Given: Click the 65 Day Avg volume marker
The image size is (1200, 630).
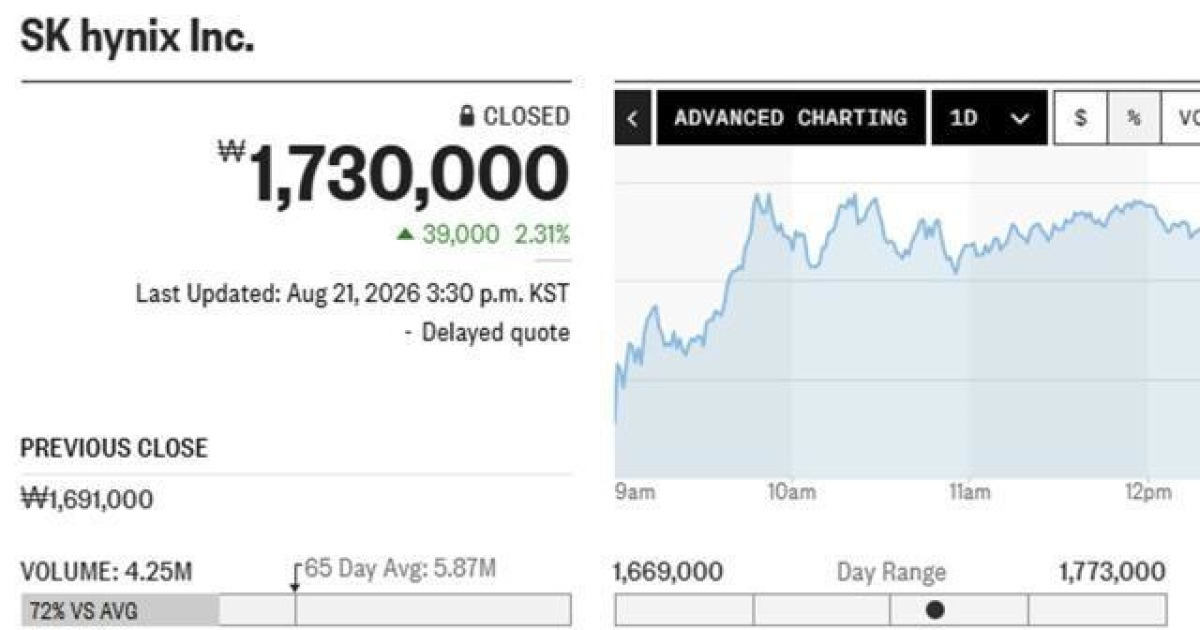Looking at the screenshot, I should (x=295, y=578).
